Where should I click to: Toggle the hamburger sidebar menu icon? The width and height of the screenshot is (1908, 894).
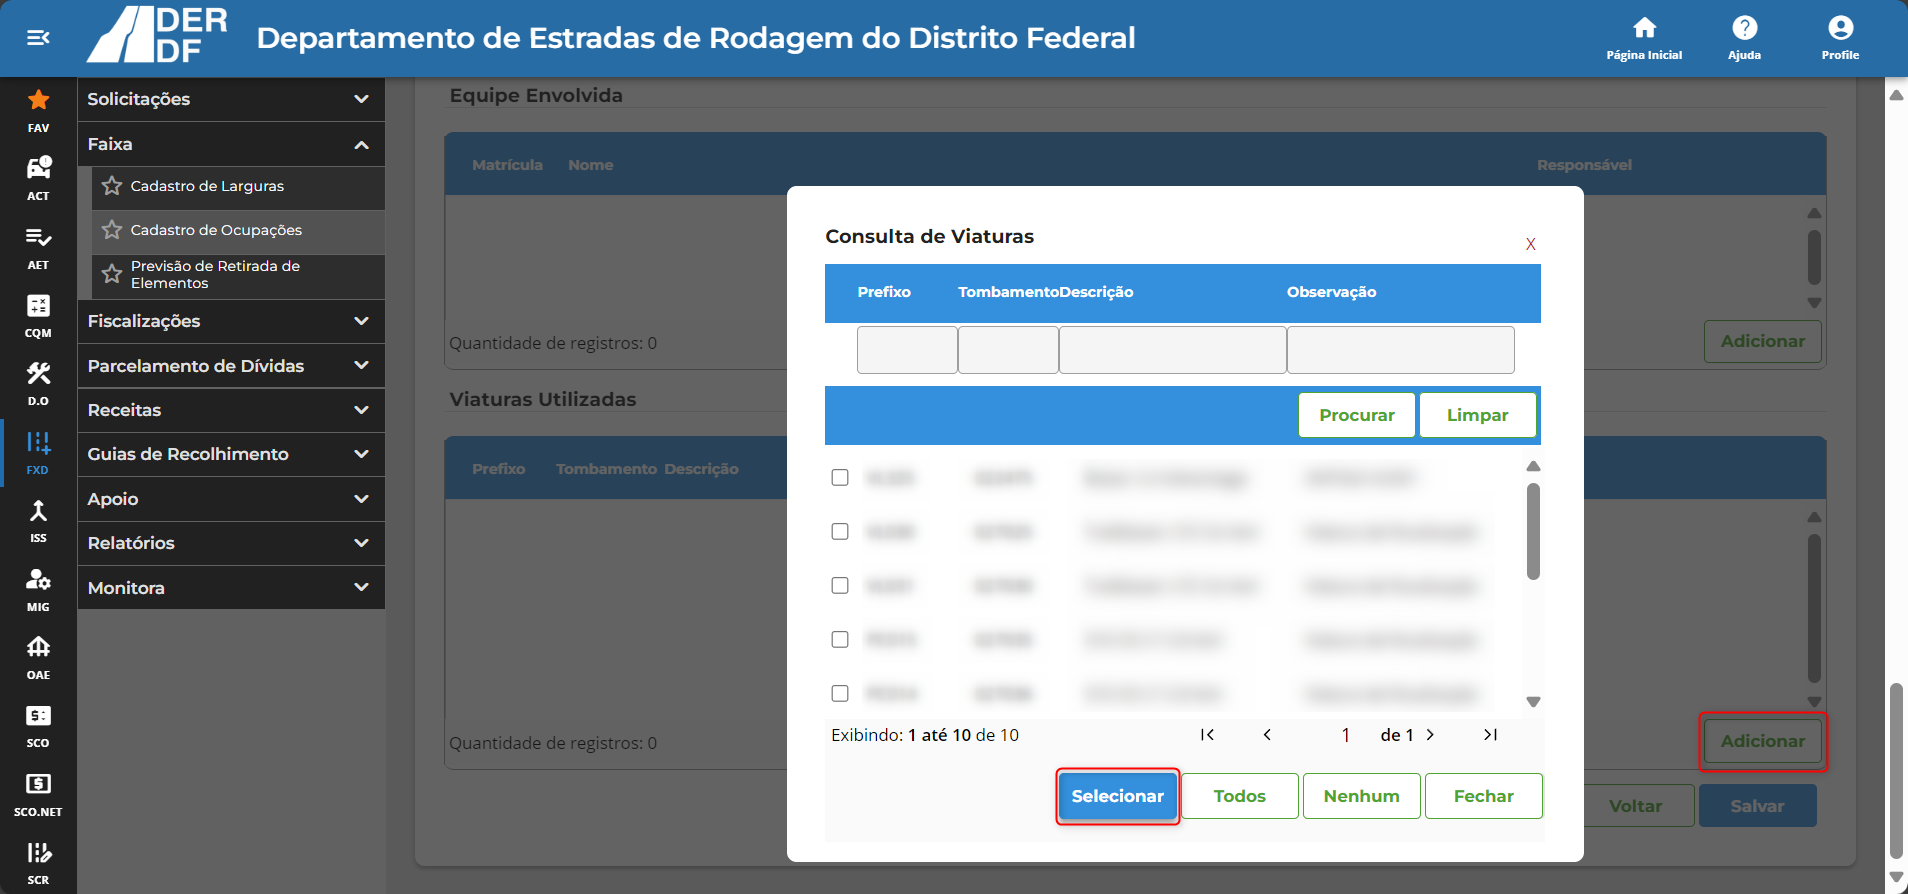pos(38,38)
